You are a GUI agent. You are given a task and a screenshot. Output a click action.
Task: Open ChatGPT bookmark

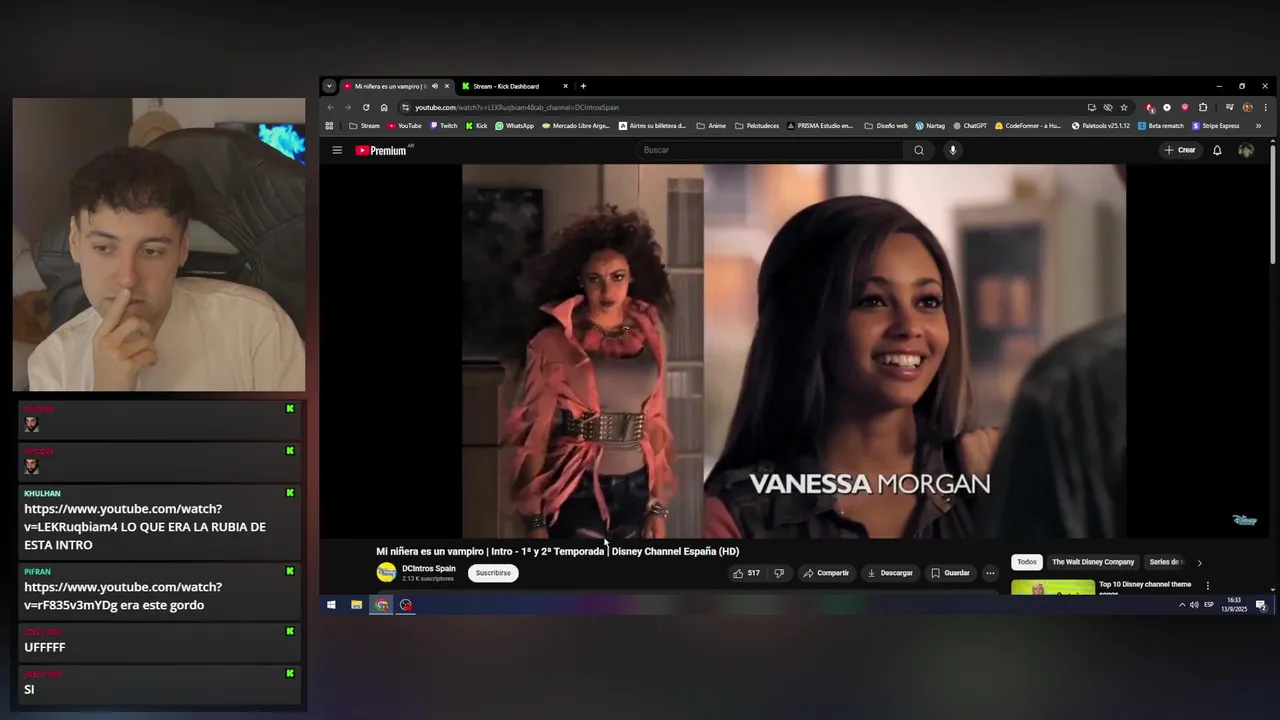[969, 126]
